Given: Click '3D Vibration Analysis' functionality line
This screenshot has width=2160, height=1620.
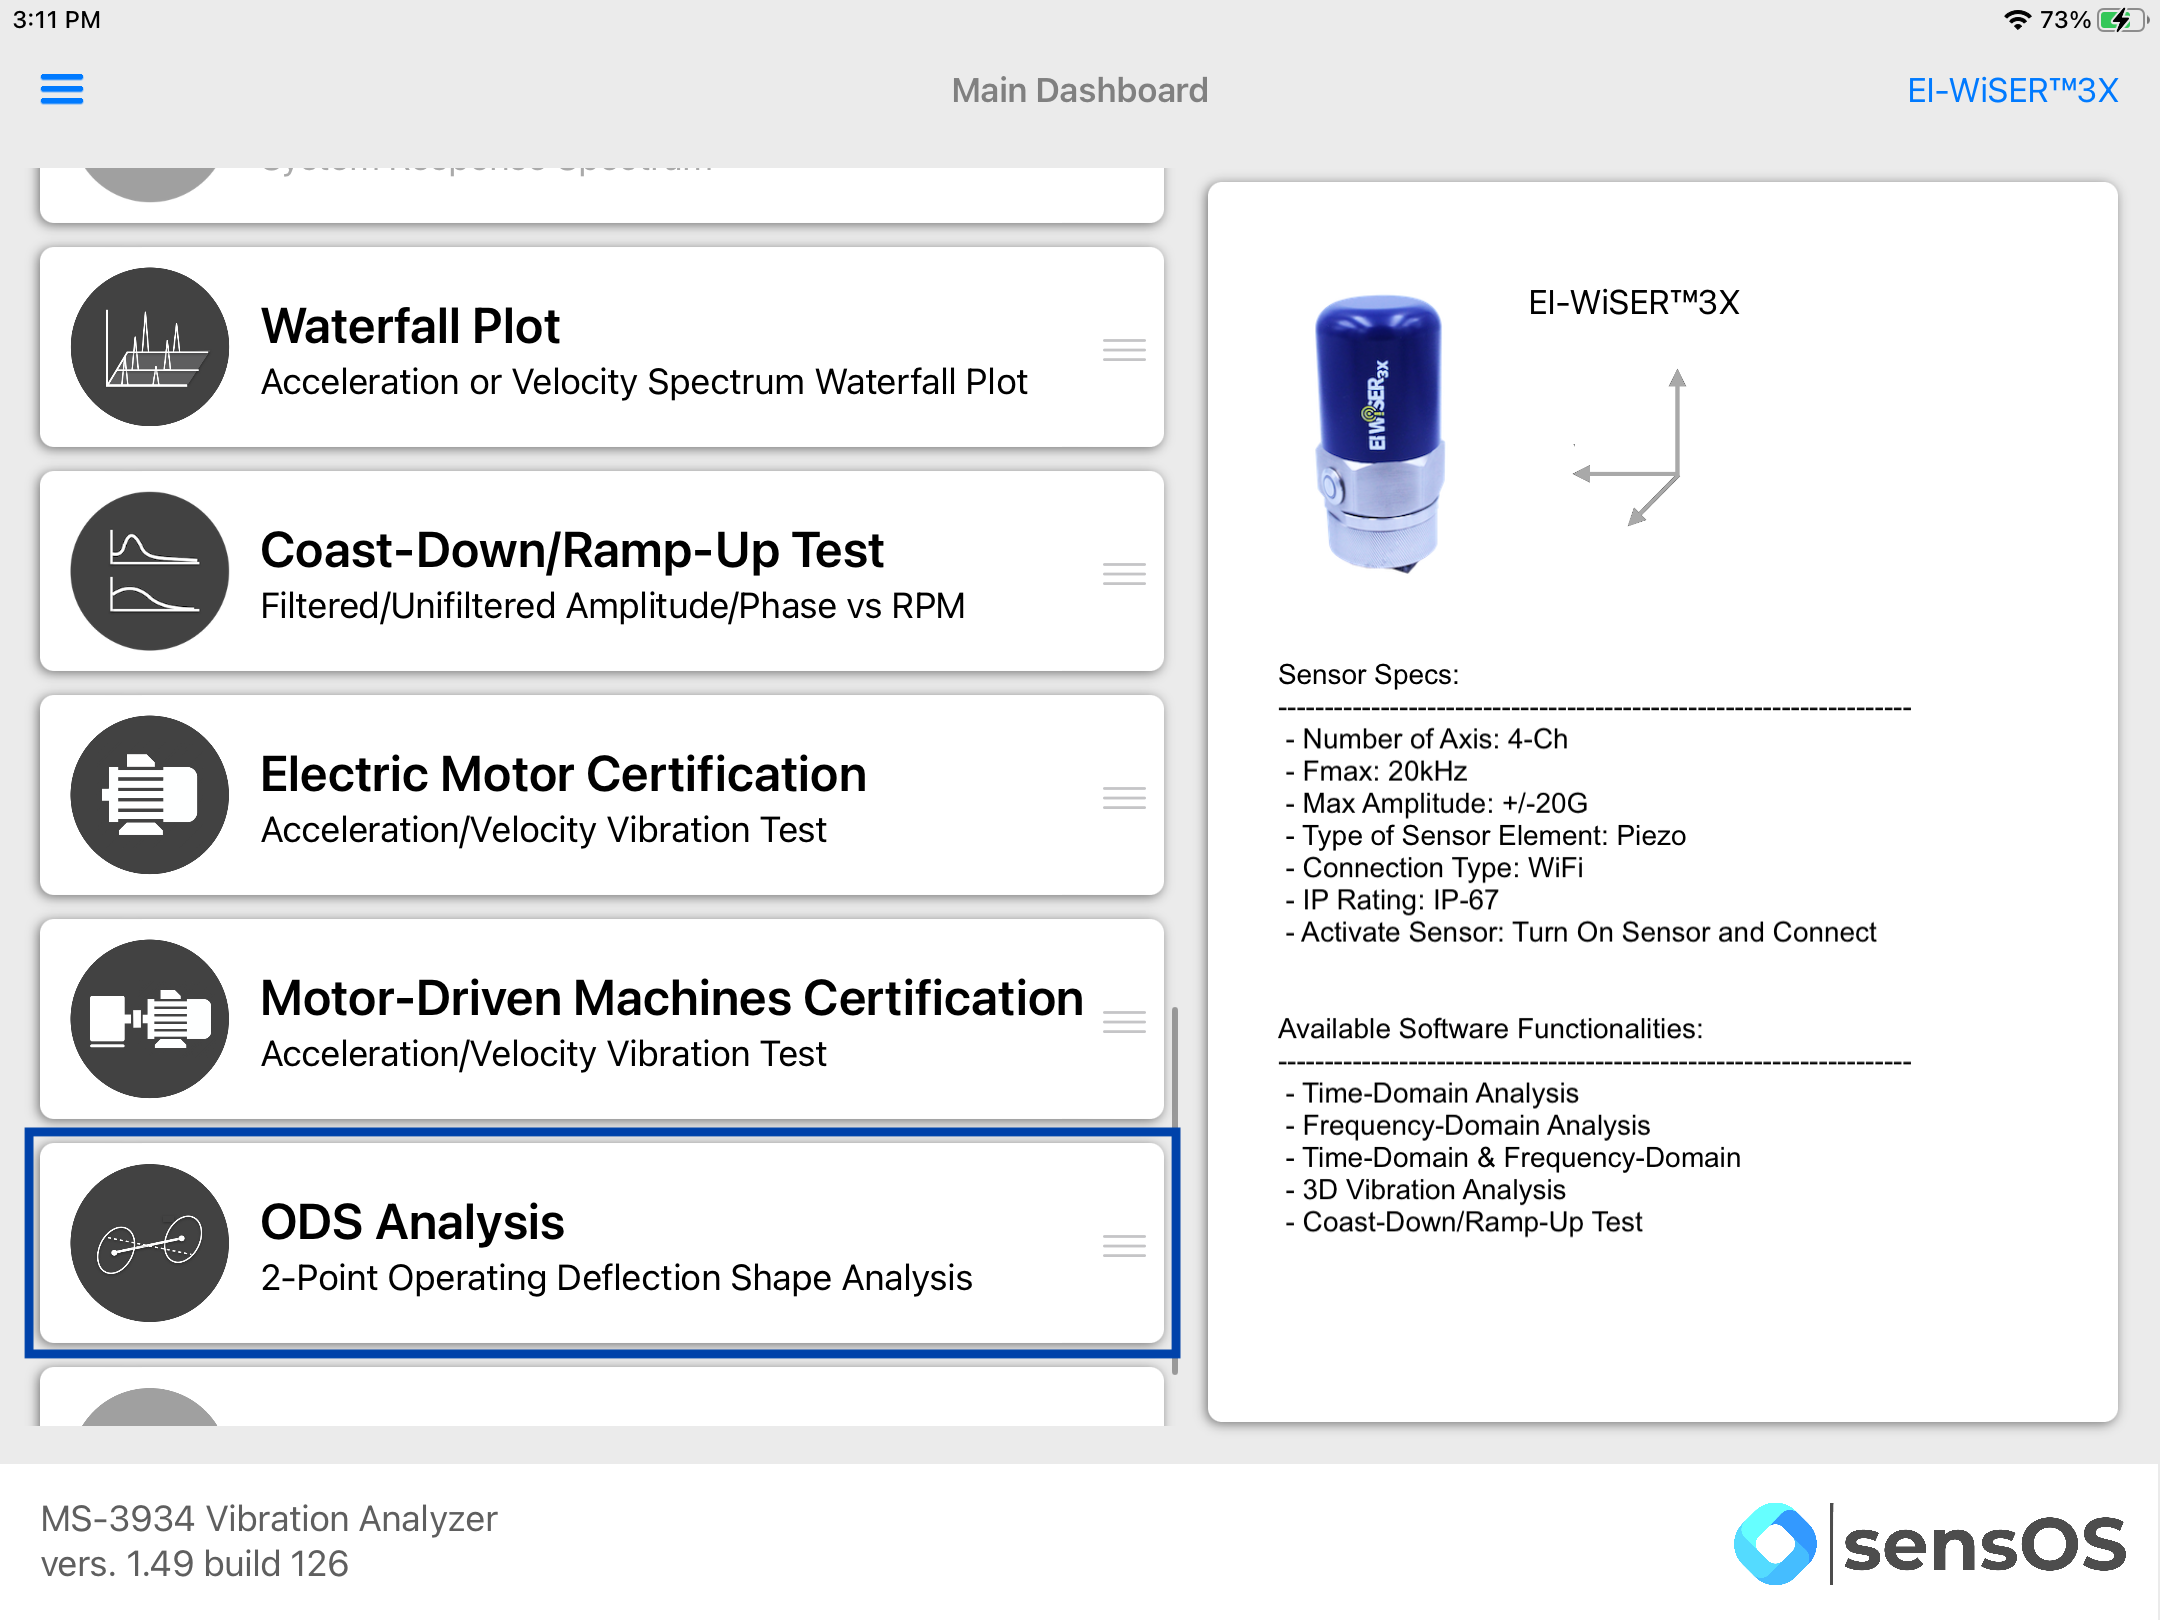Looking at the screenshot, I should click(1426, 1189).
